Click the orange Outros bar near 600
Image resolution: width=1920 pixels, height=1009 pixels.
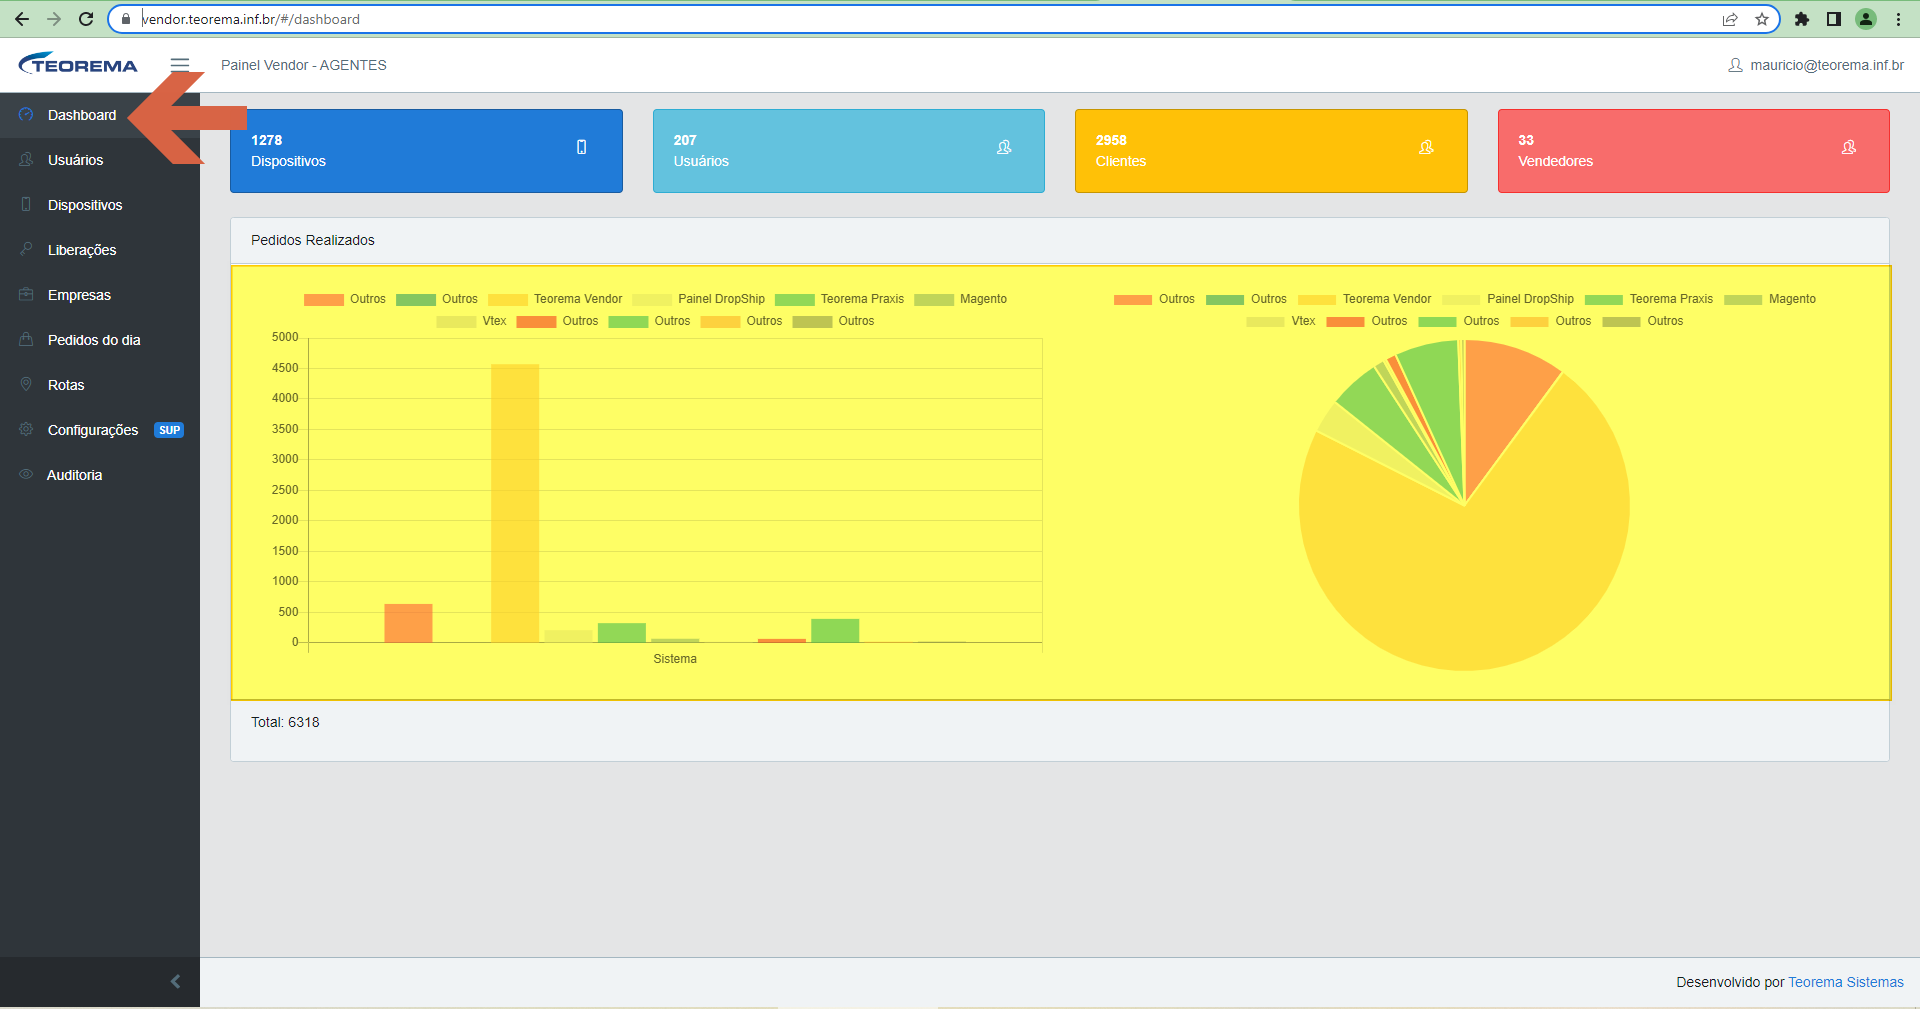[408, 623]
